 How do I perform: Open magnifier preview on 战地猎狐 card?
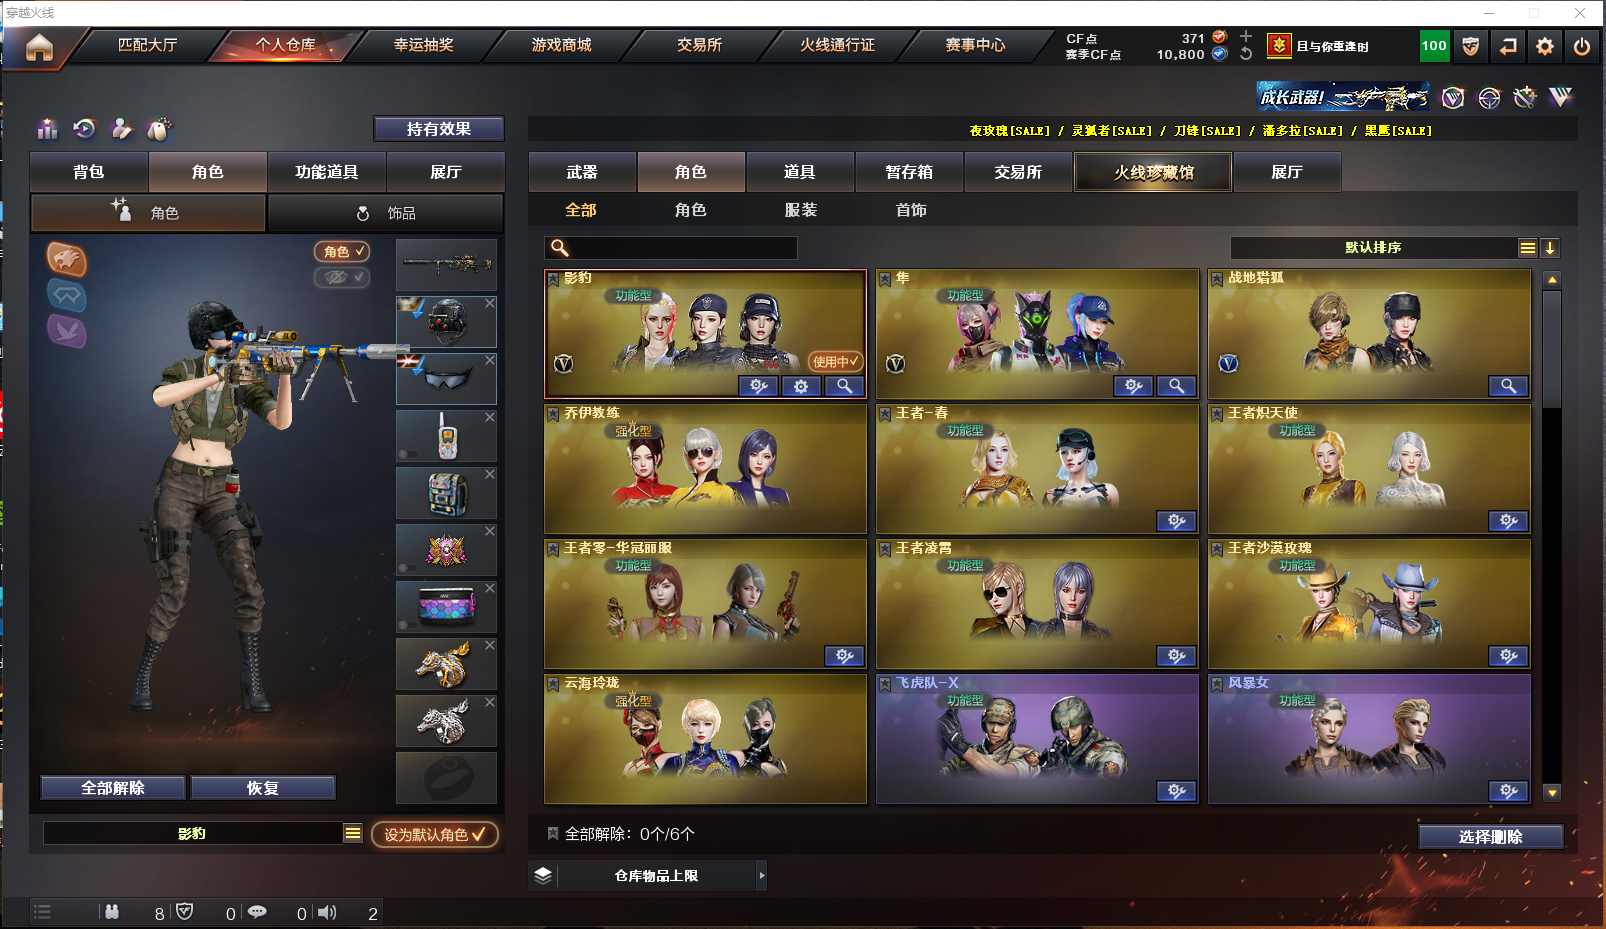click(1508, 386)
